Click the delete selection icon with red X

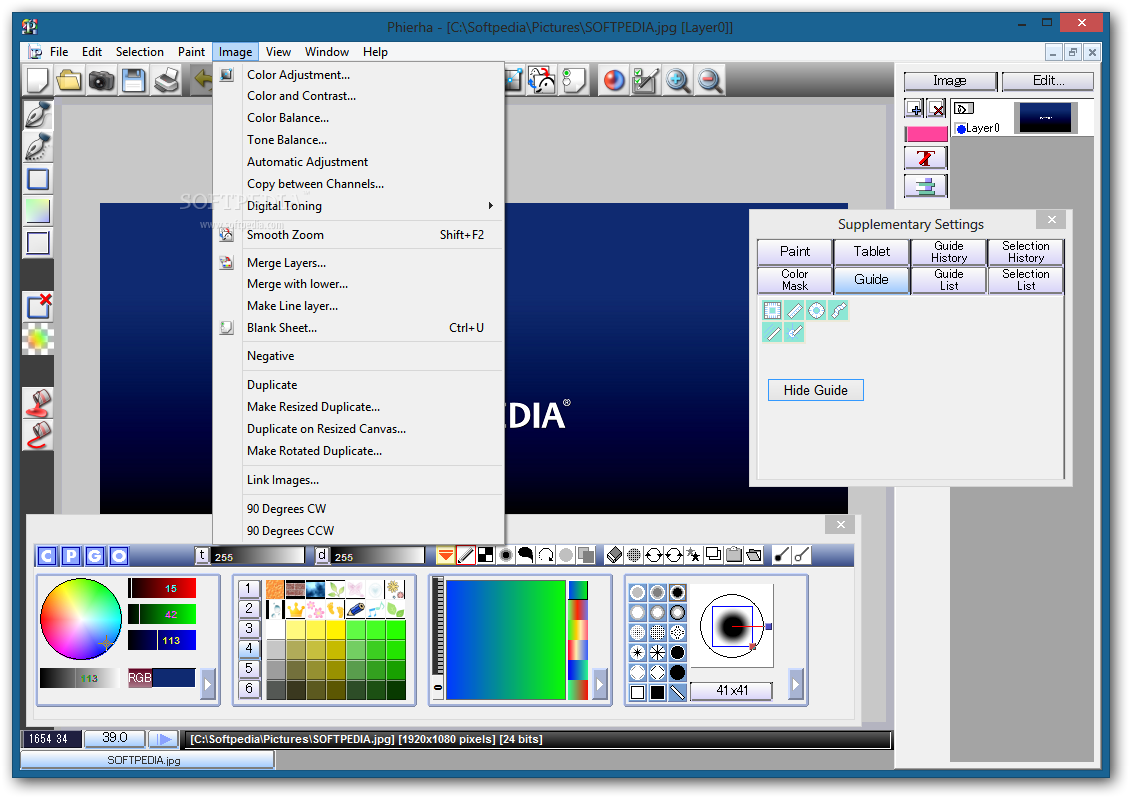click(37, 306)
